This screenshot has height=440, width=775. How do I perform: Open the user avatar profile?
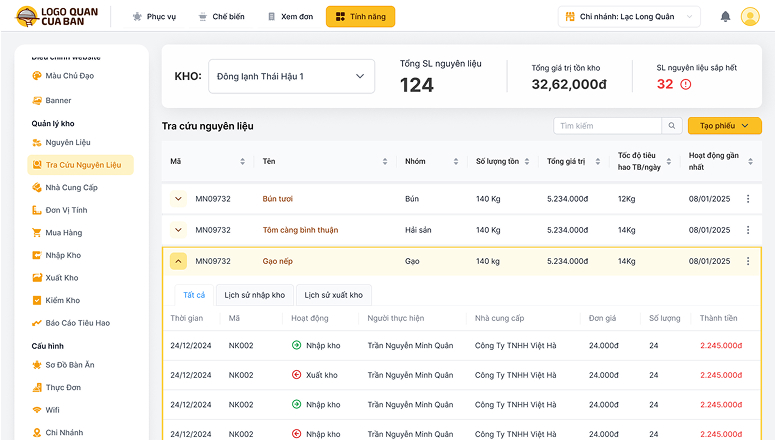[x=750, y=17]
